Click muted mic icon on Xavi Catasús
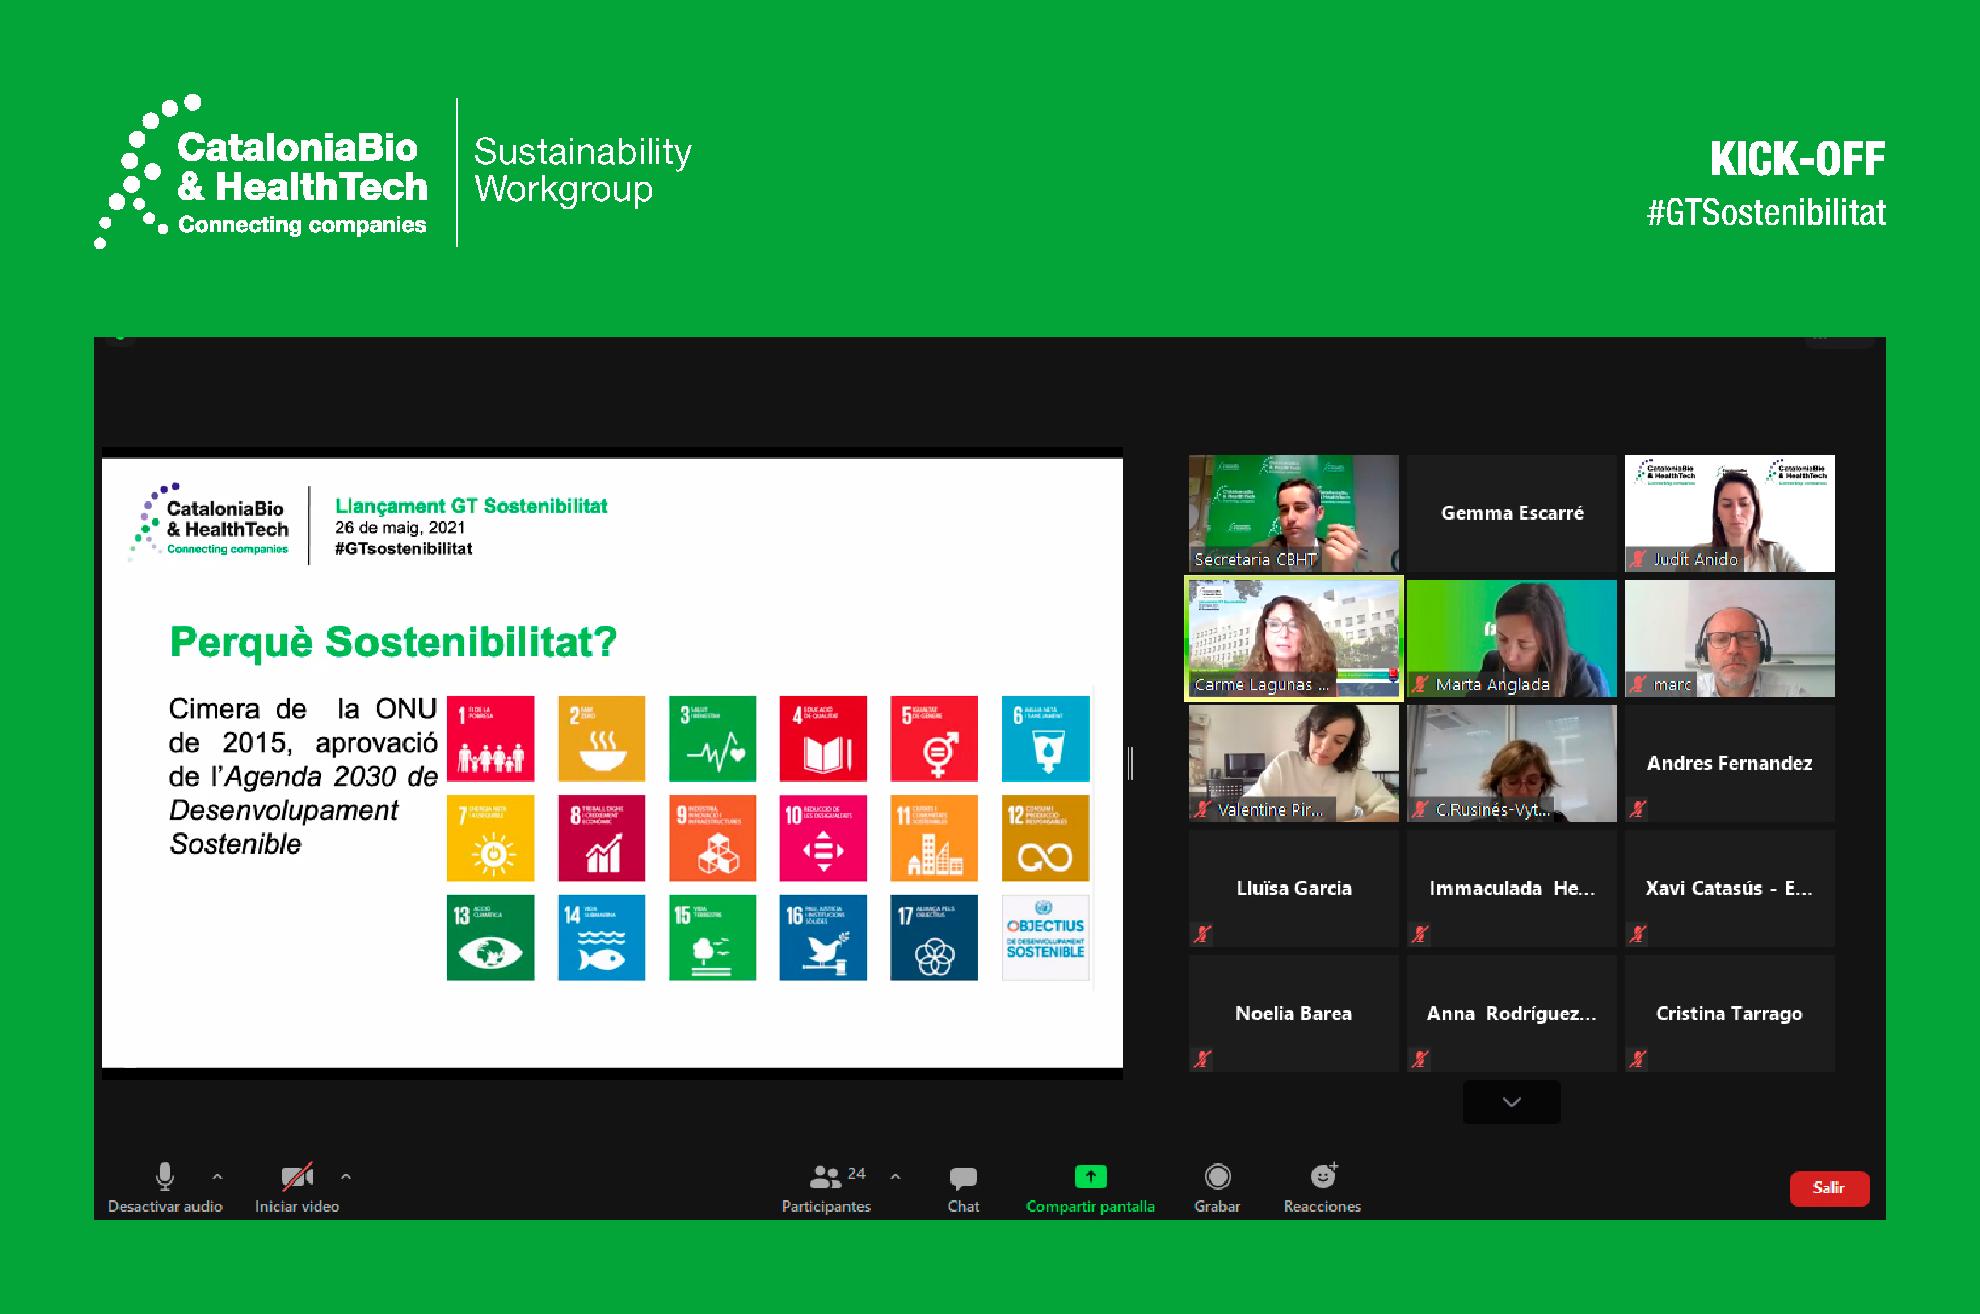 click(x=1638, y=934)
